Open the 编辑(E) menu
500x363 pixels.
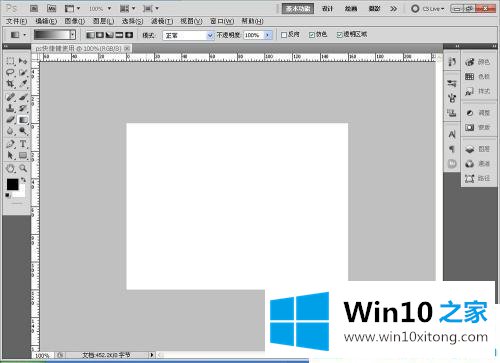click(x=46, y=21)
